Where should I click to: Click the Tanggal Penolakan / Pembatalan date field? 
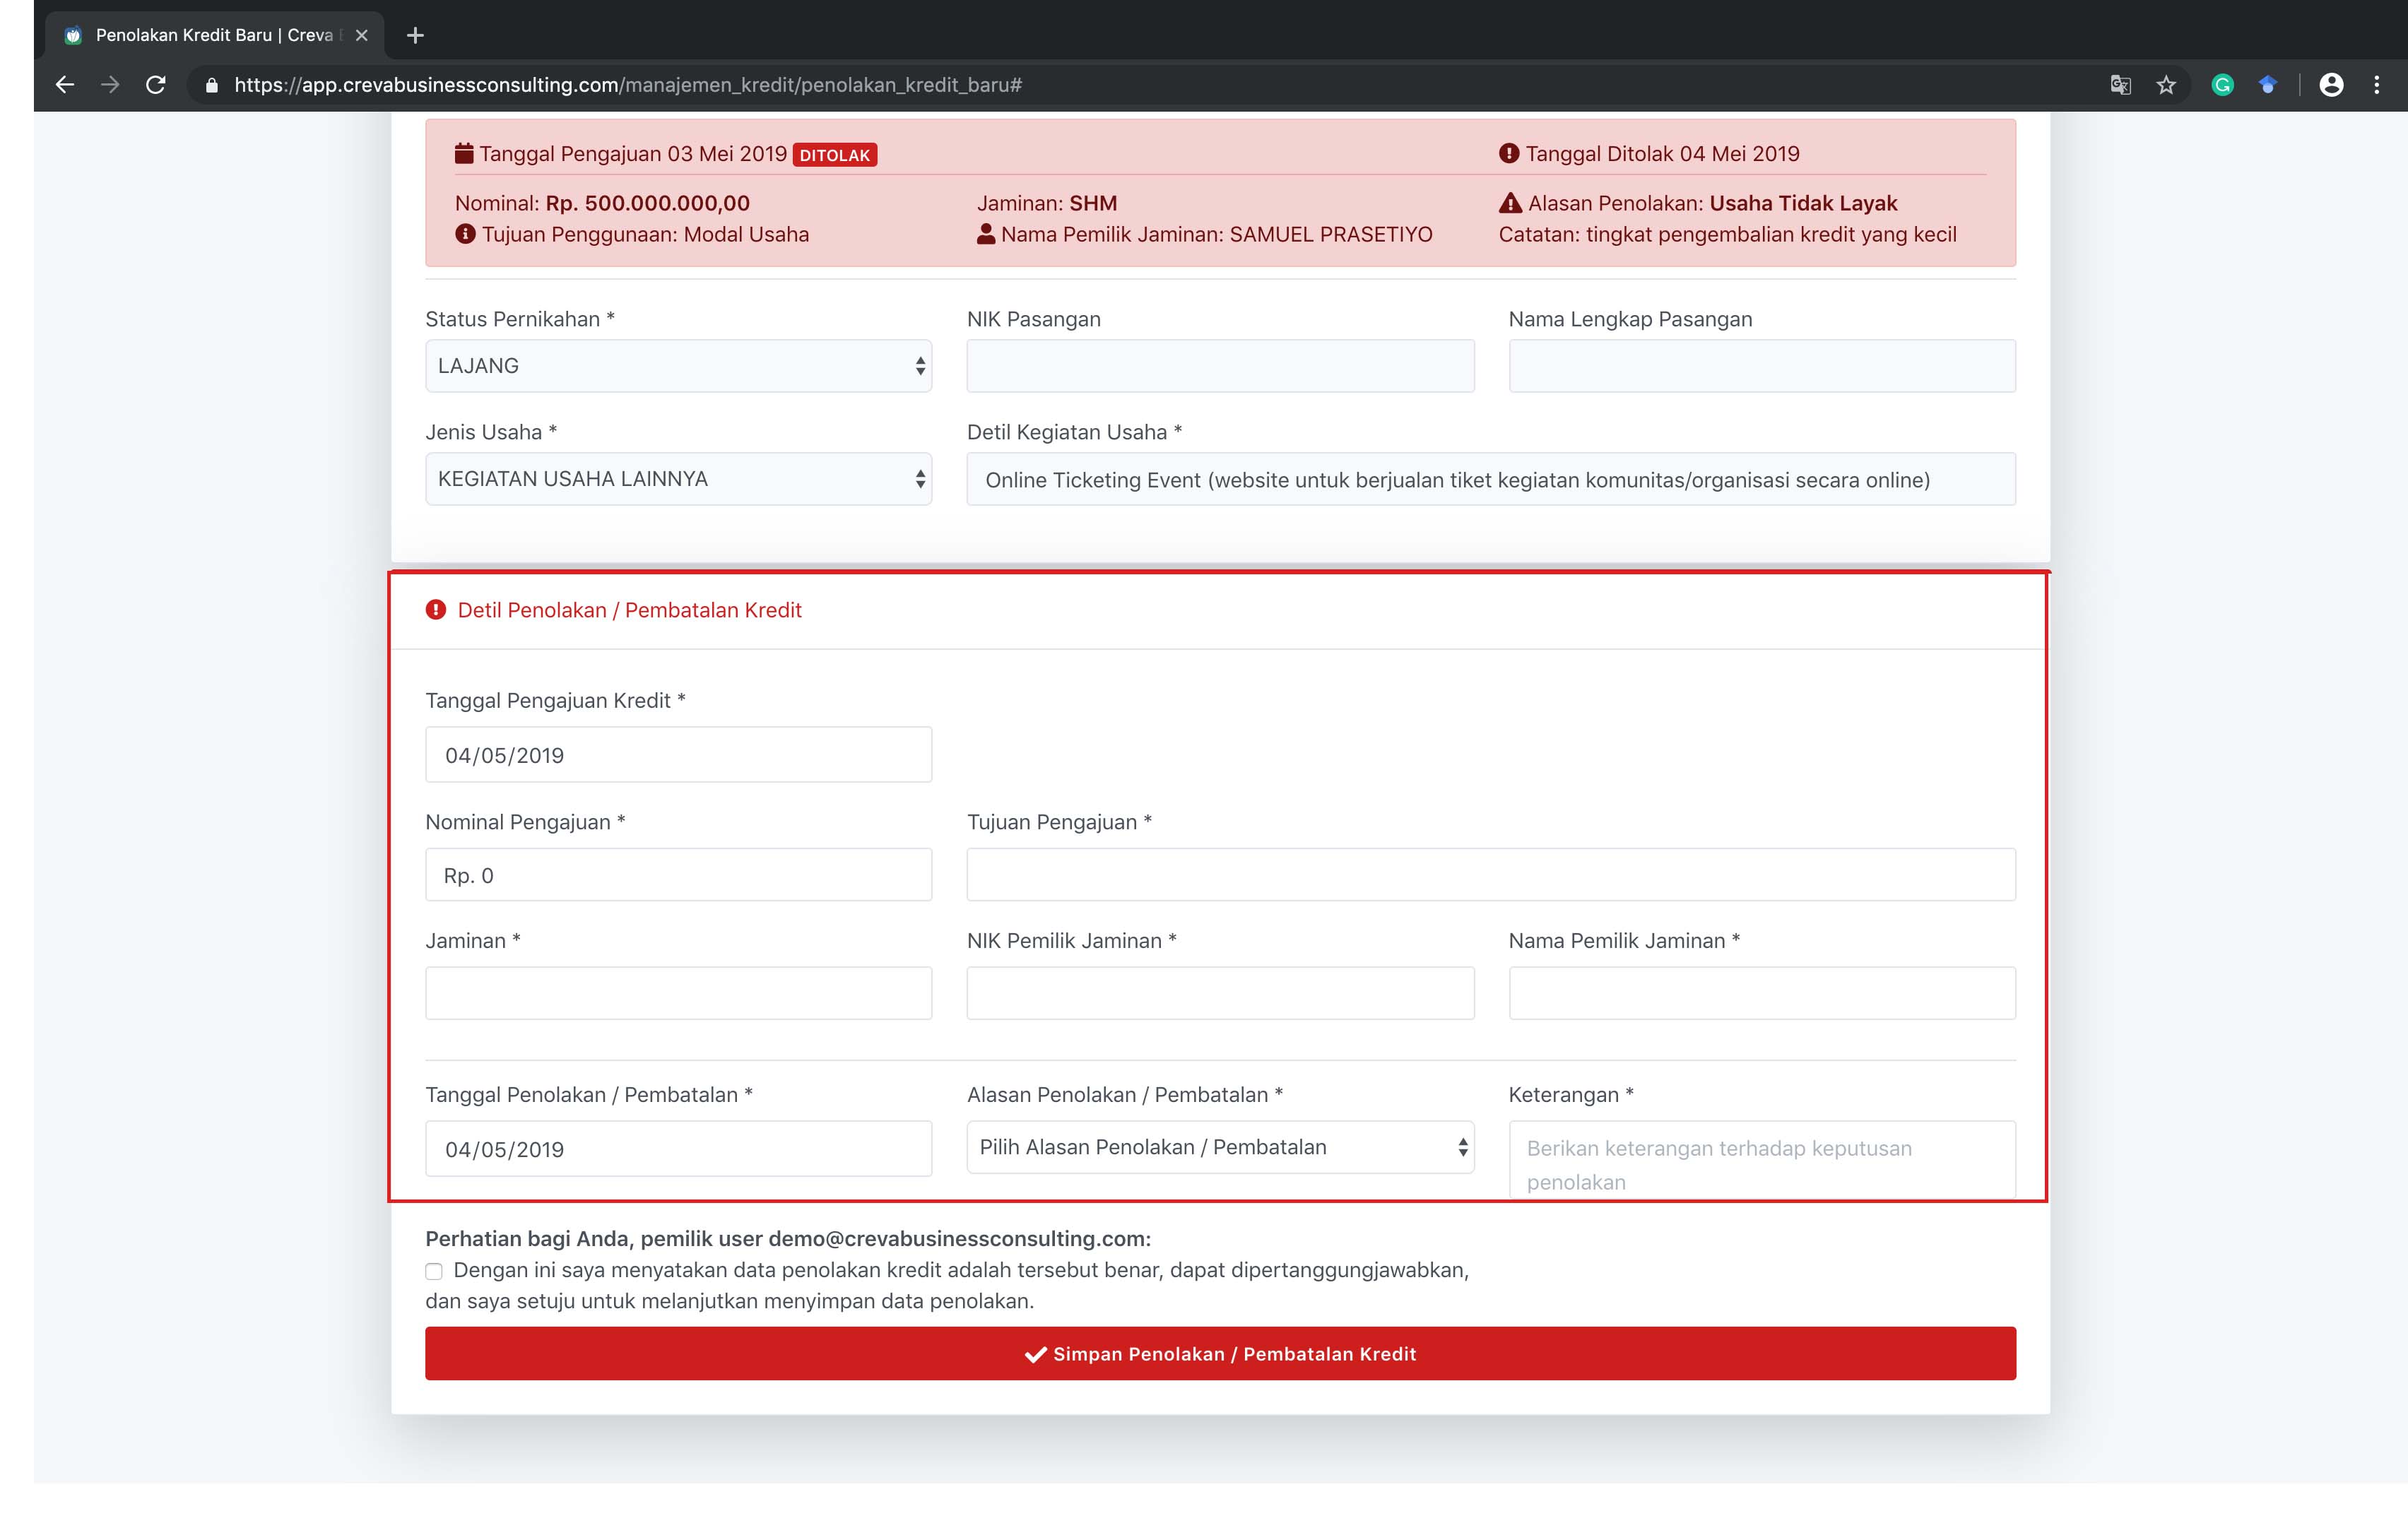[679, 1149]
